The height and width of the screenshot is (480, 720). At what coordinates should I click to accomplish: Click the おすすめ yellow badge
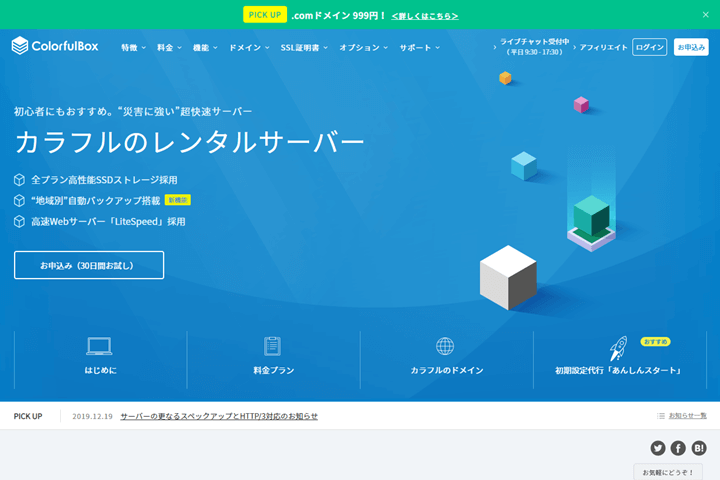(655, 342)
